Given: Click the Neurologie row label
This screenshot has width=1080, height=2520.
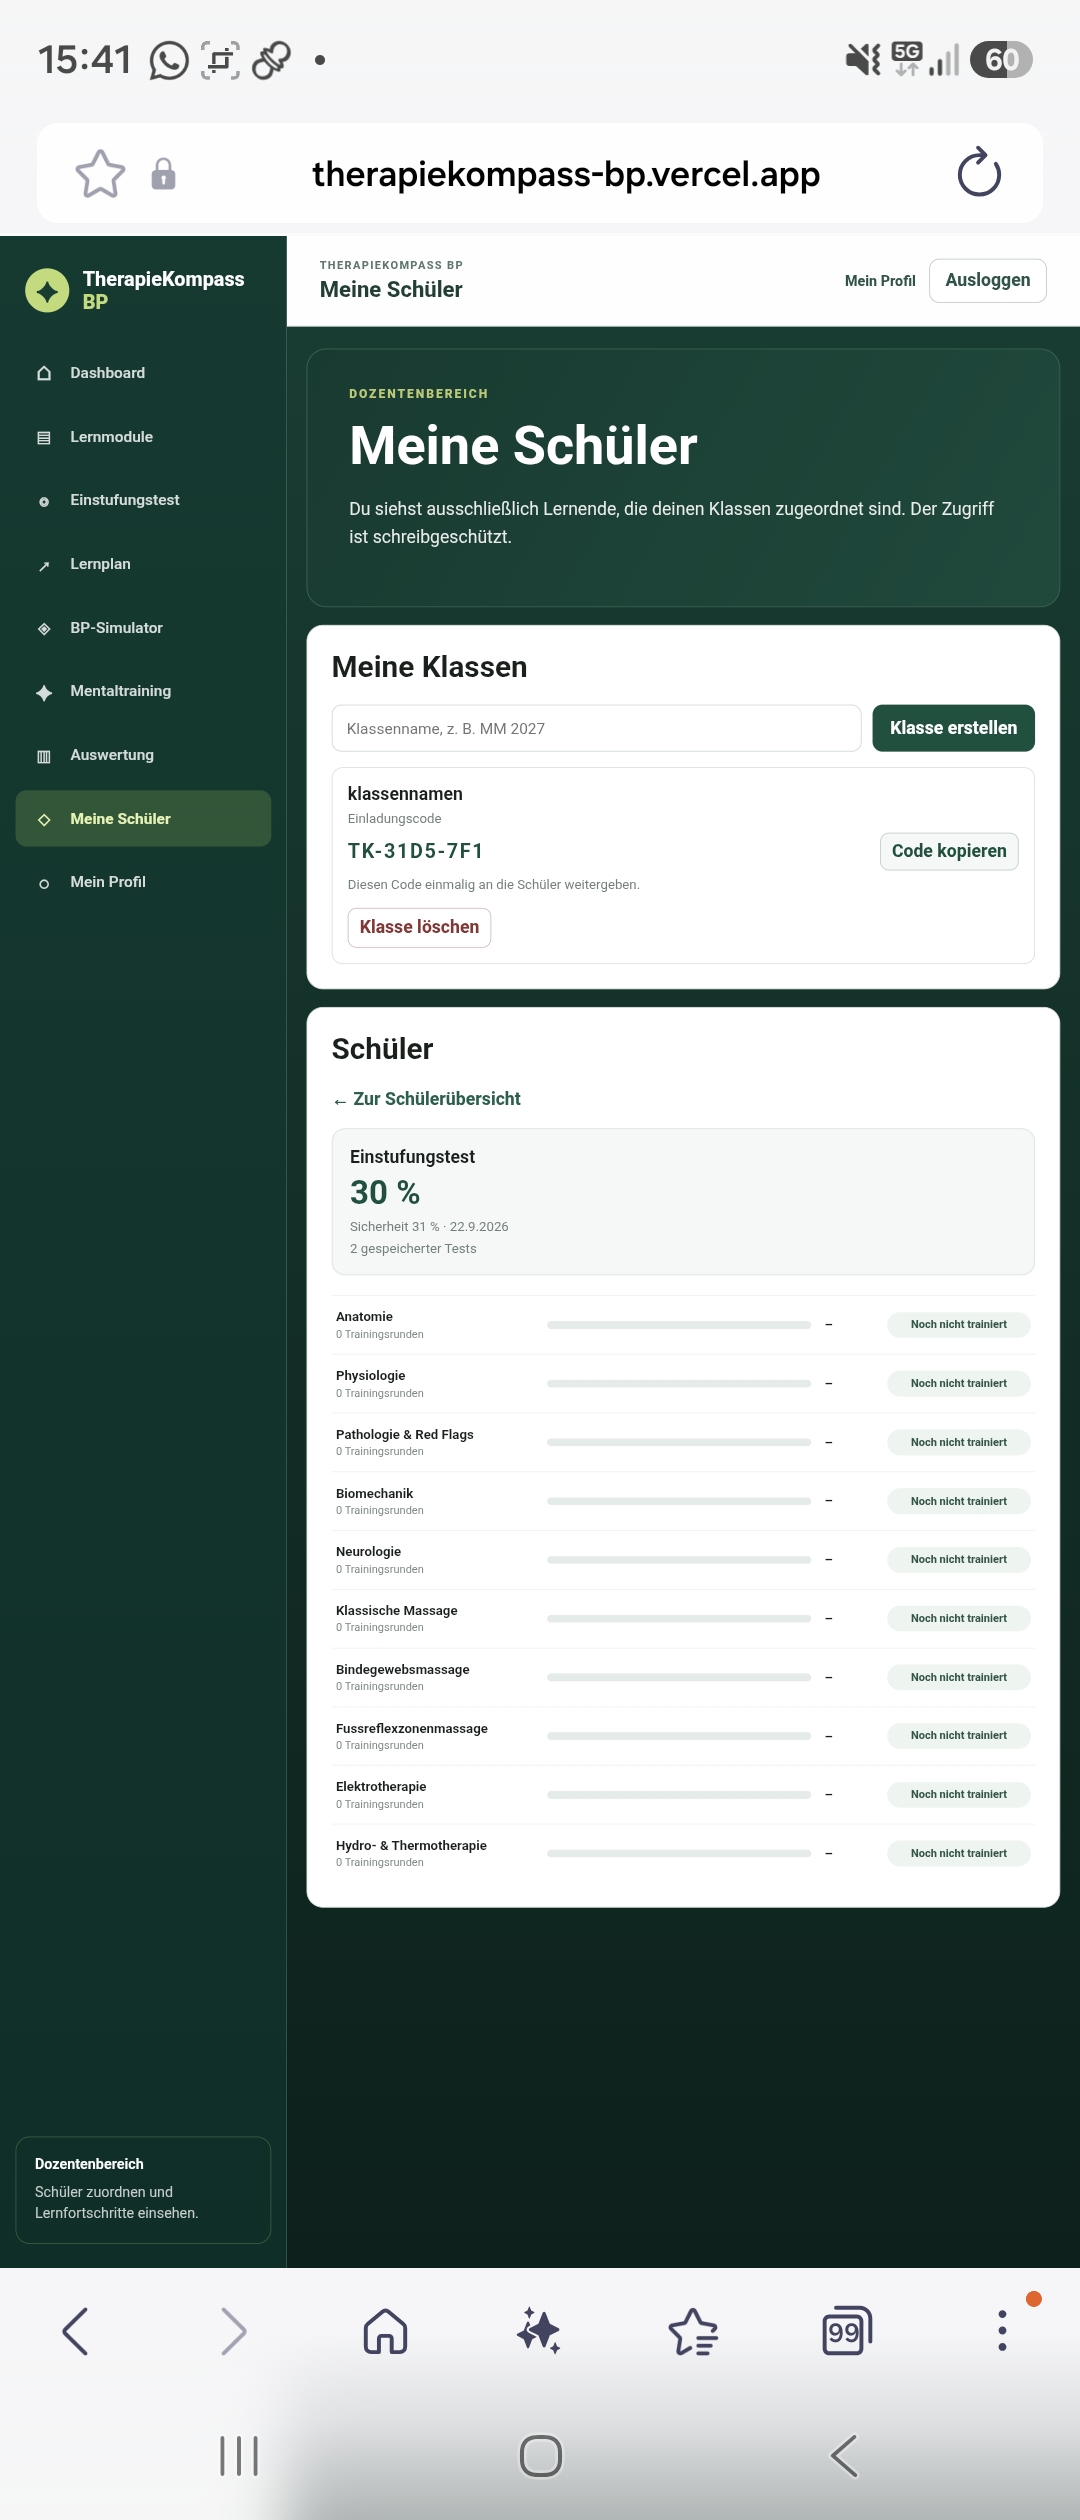Looking at the screenshot, I should pyautogui.click(x=368, y=1552).
